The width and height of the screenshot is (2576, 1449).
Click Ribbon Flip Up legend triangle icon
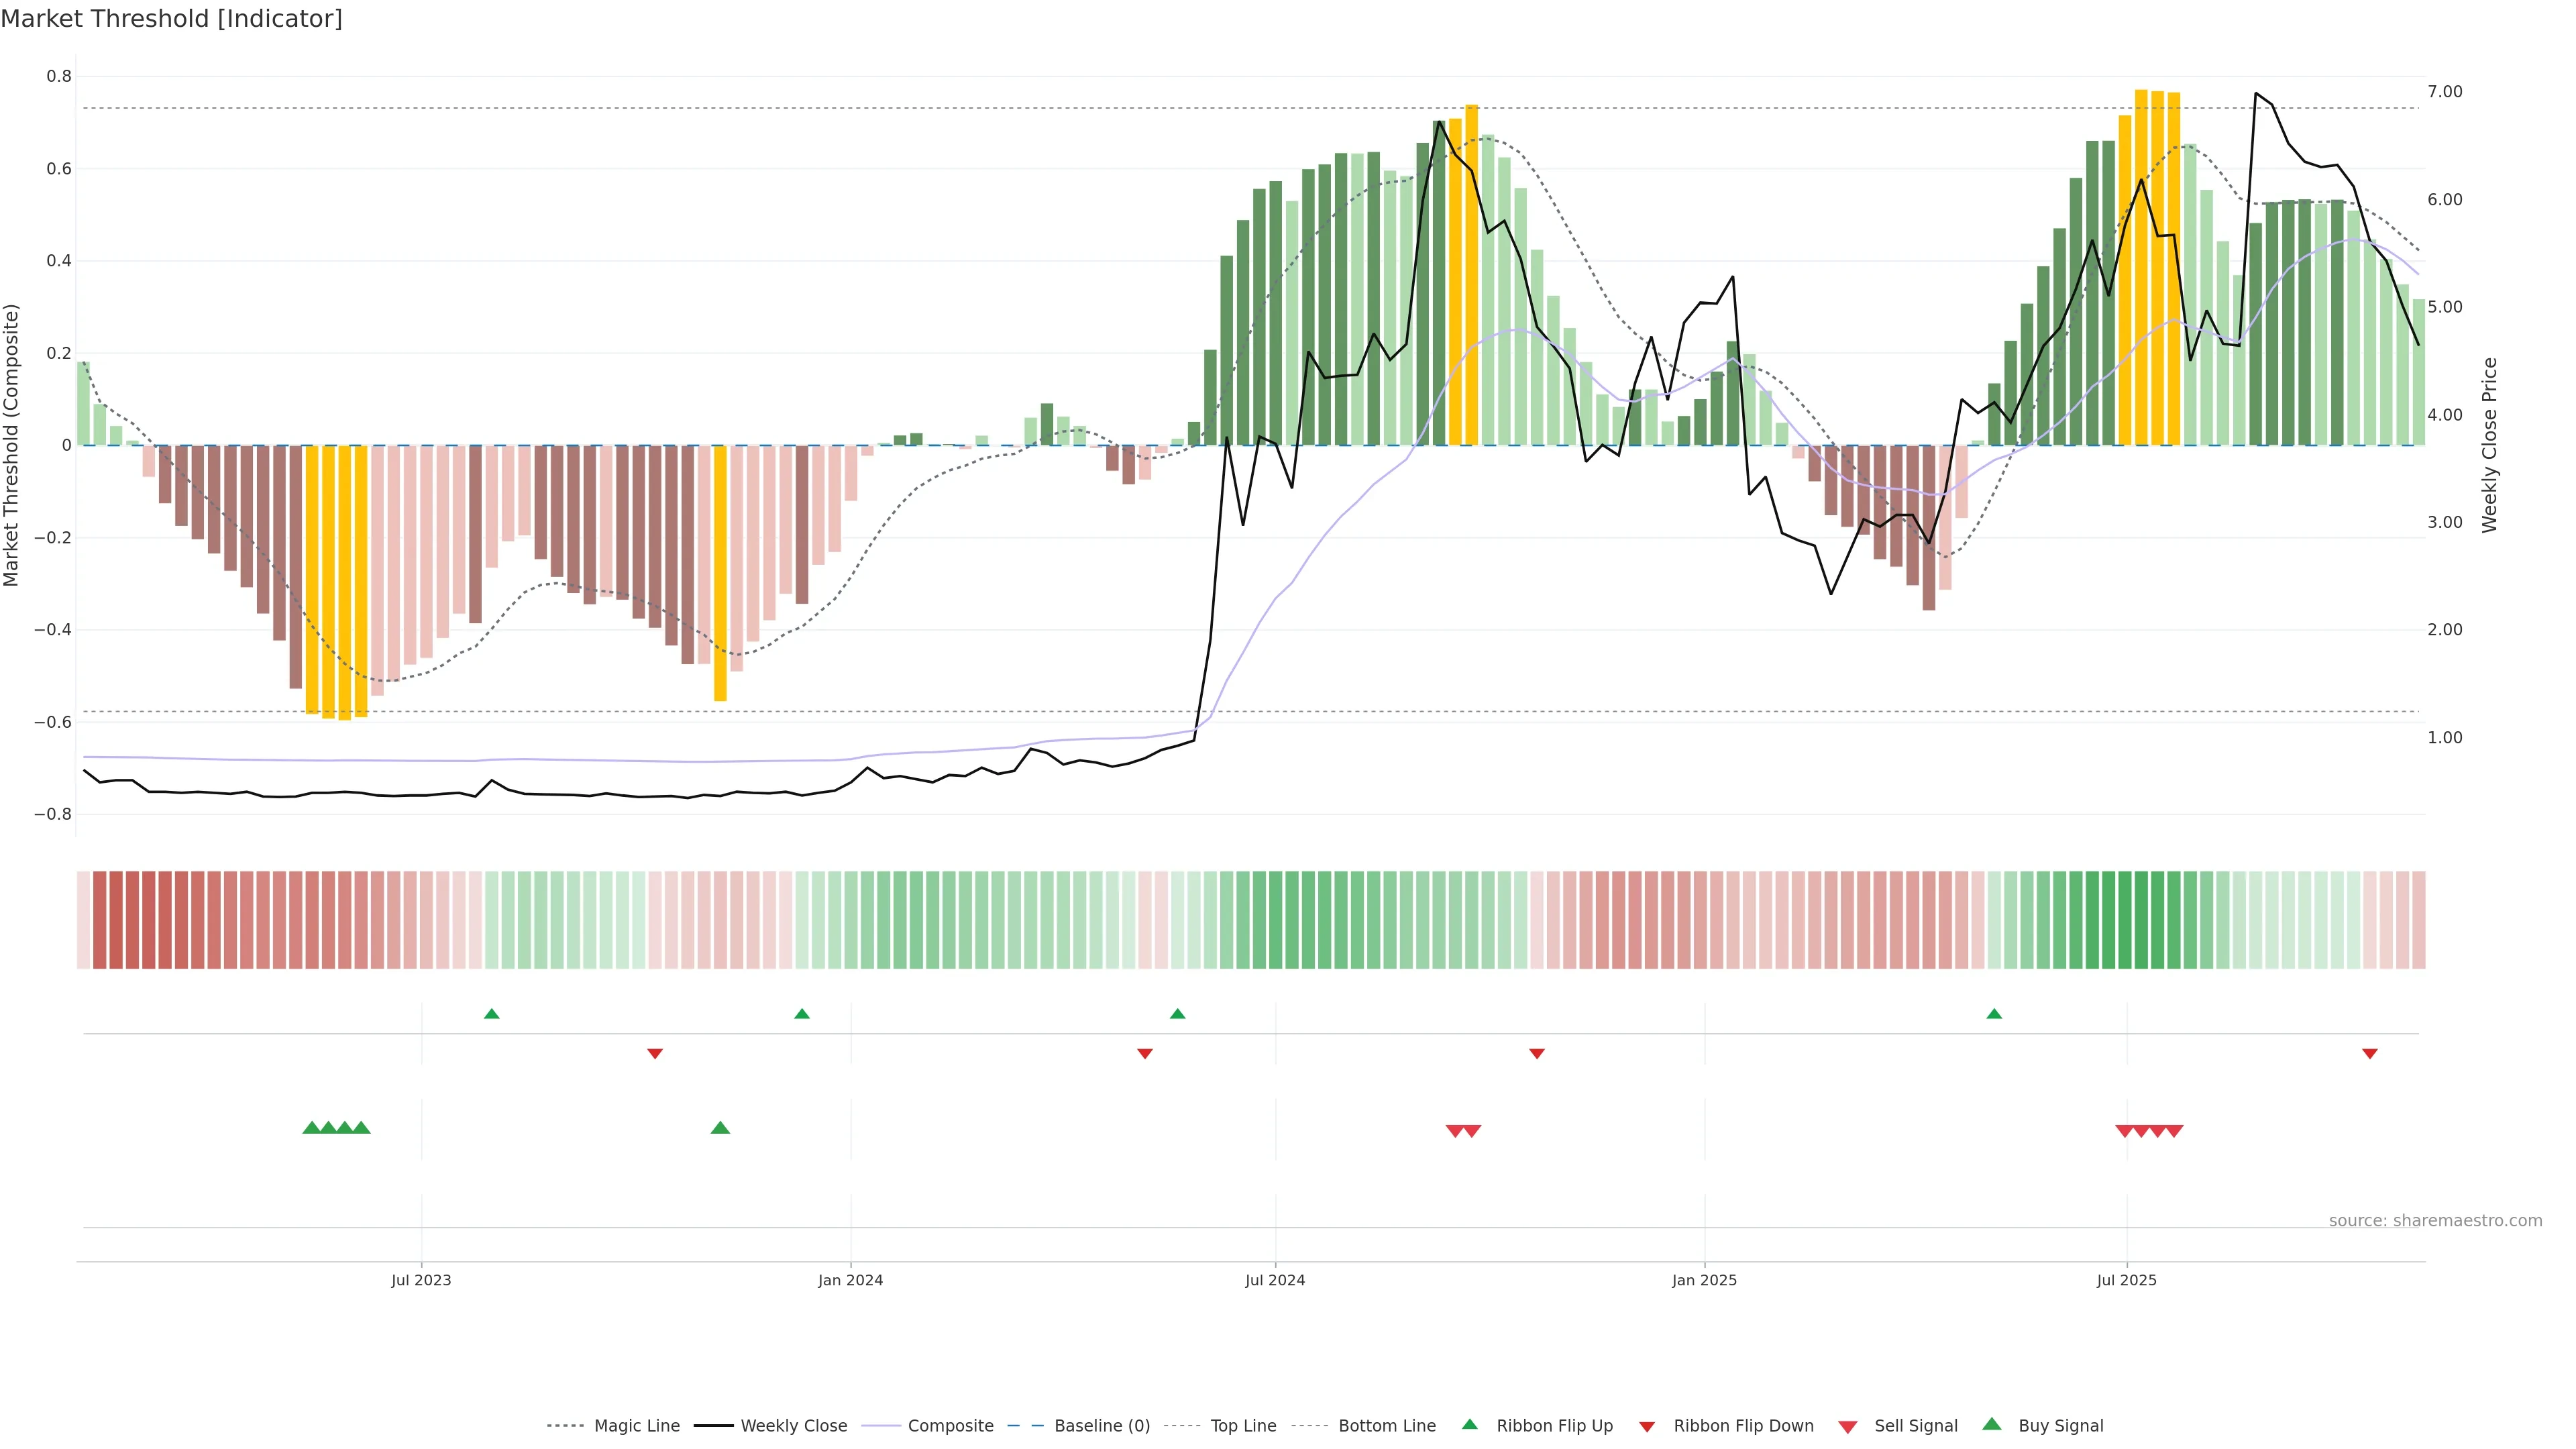1470,1424
